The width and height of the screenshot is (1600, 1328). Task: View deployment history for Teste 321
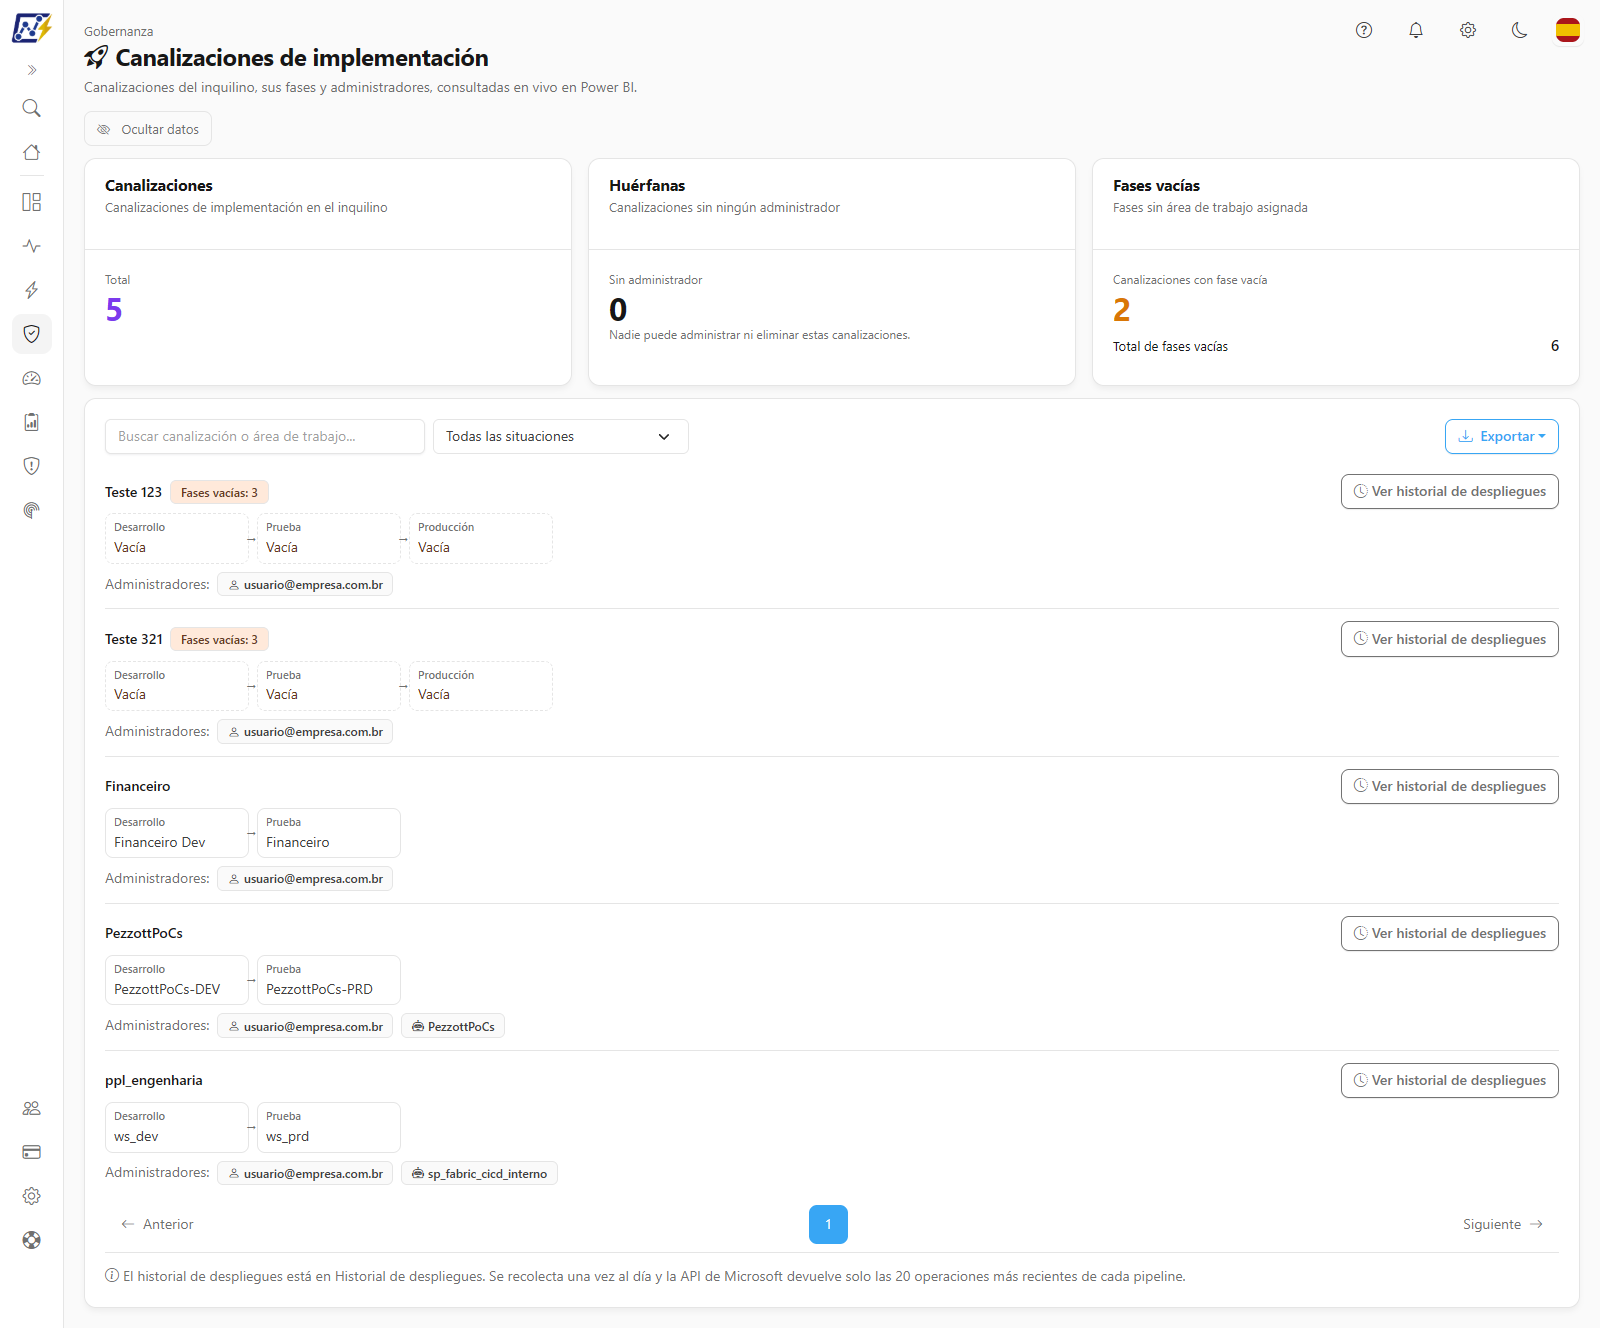[x=1450, y=639]
